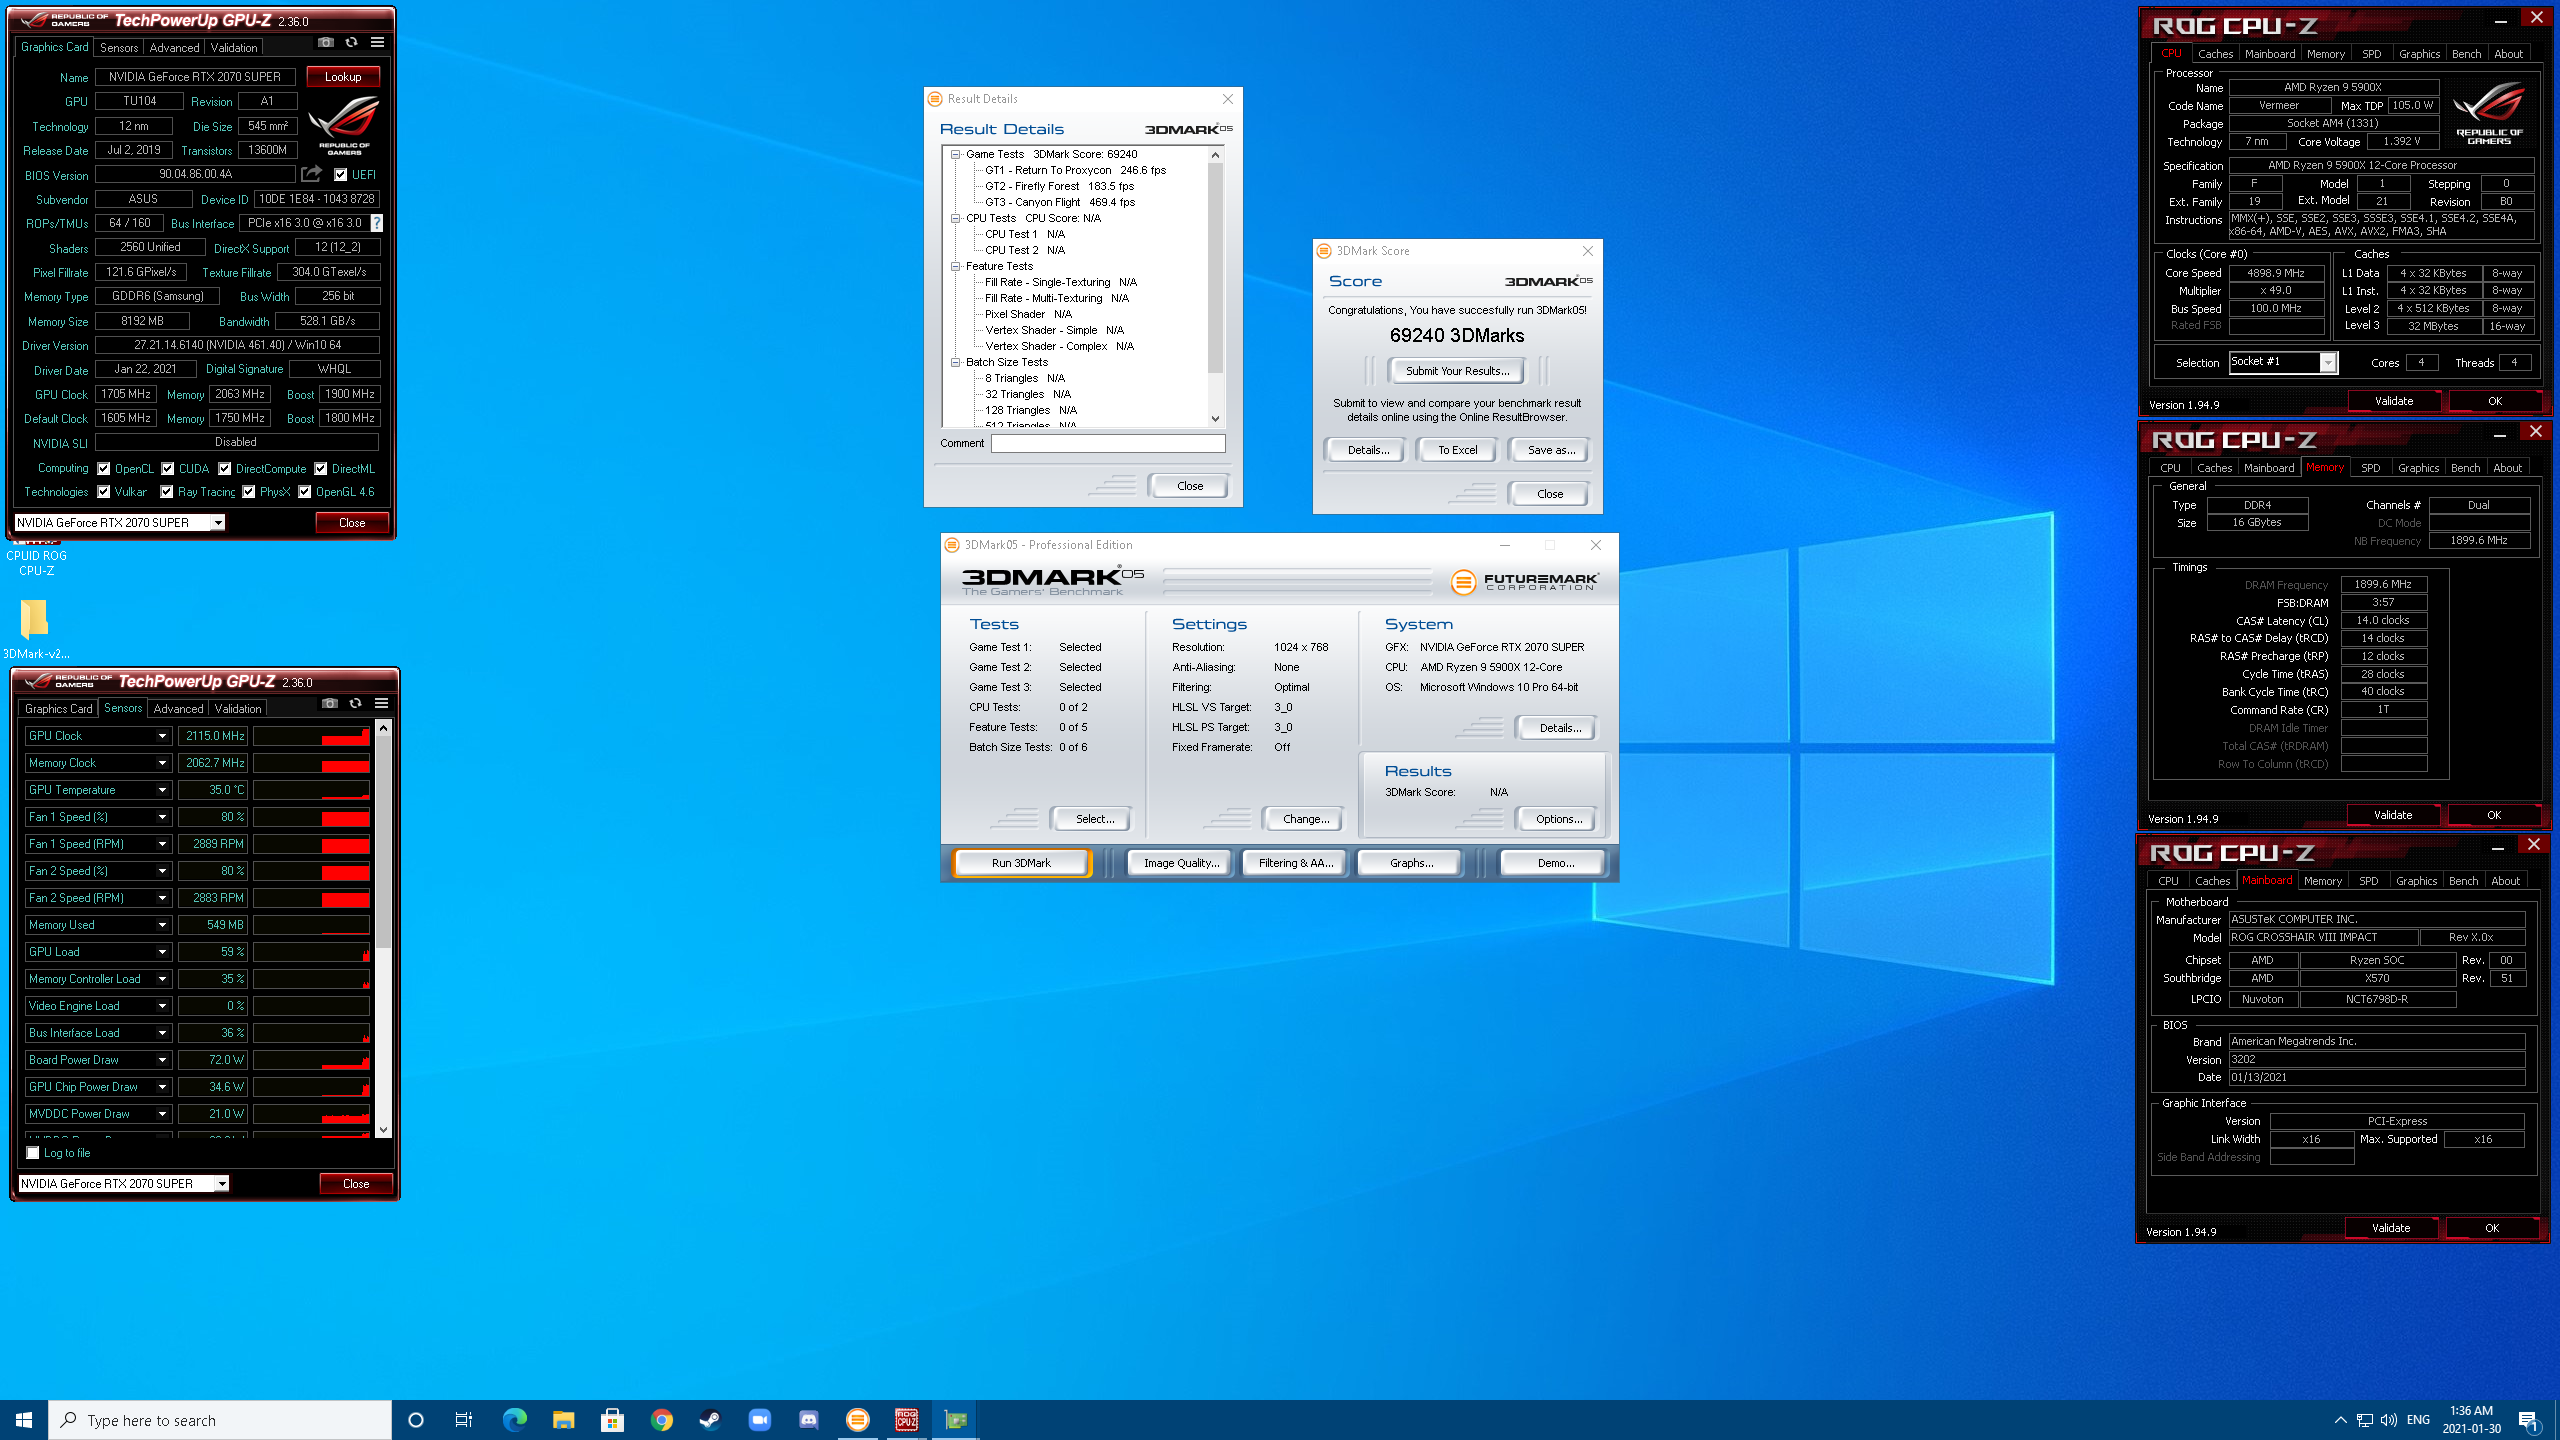Open Graphics tab in top CPU-Z window

point(2419,54)
